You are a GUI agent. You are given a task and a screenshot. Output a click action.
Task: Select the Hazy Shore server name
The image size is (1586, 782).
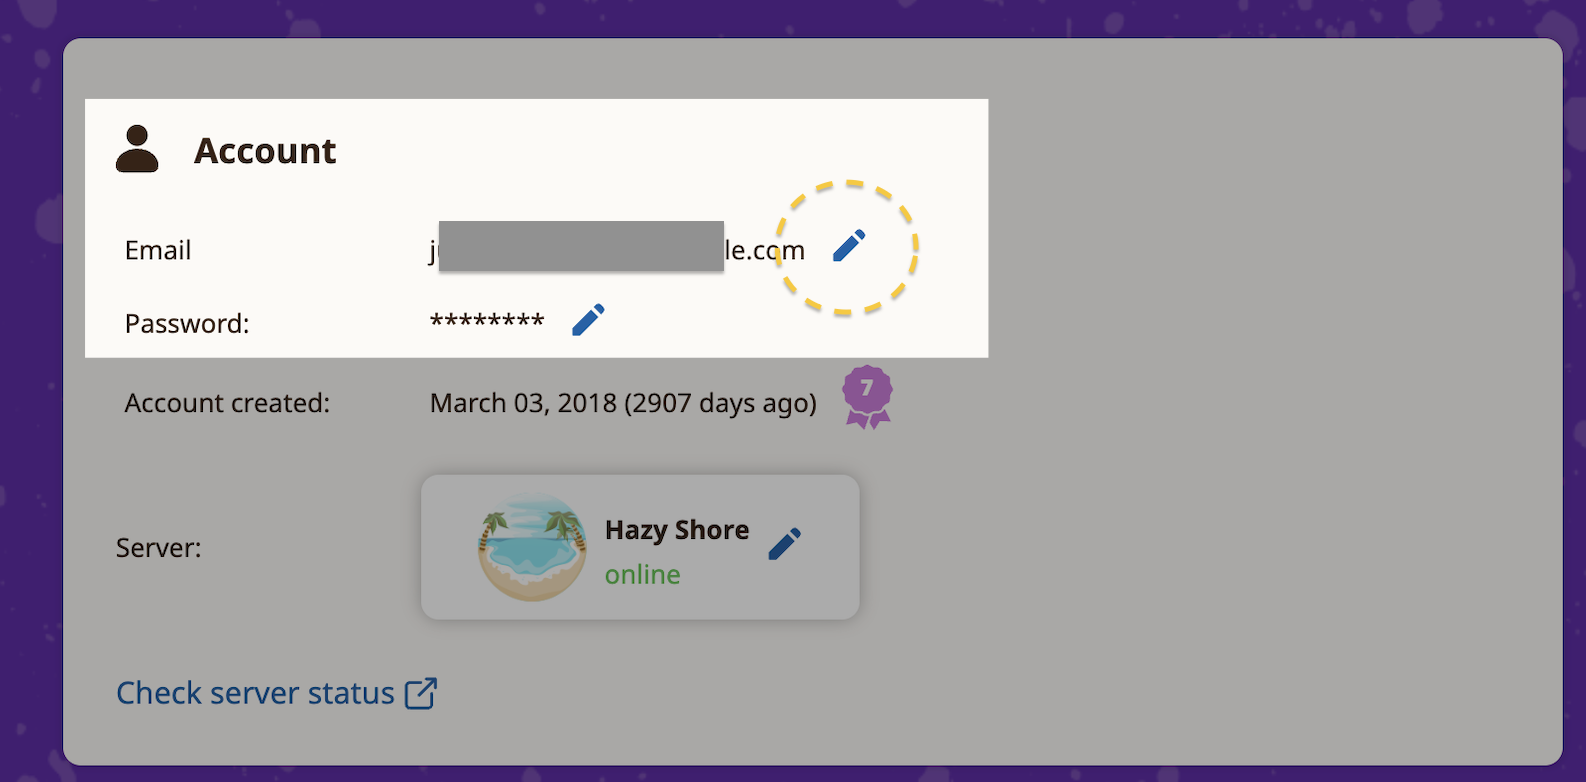click(676, 530)
